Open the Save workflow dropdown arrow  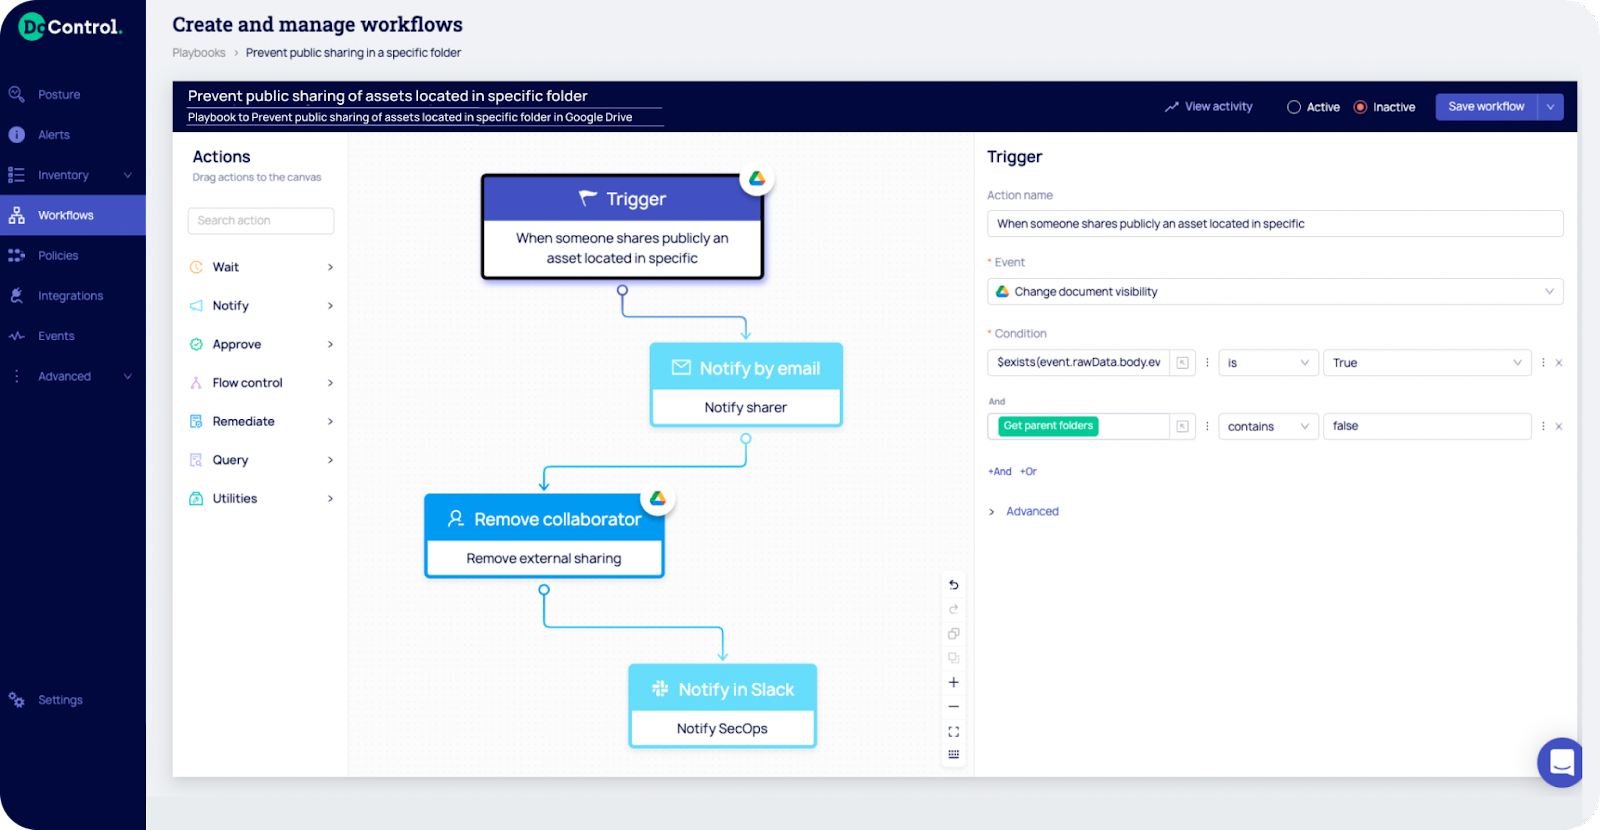tap(1550, 107)
